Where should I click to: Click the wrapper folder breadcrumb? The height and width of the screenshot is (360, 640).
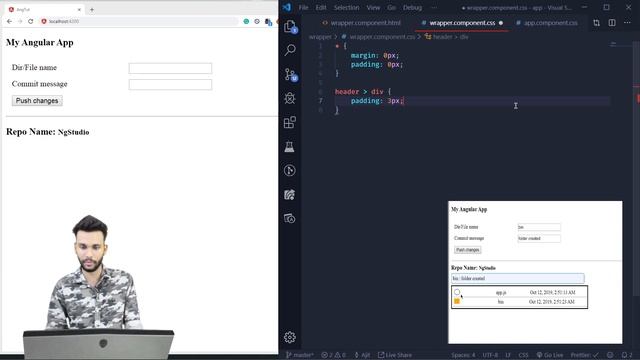point(320,37)
